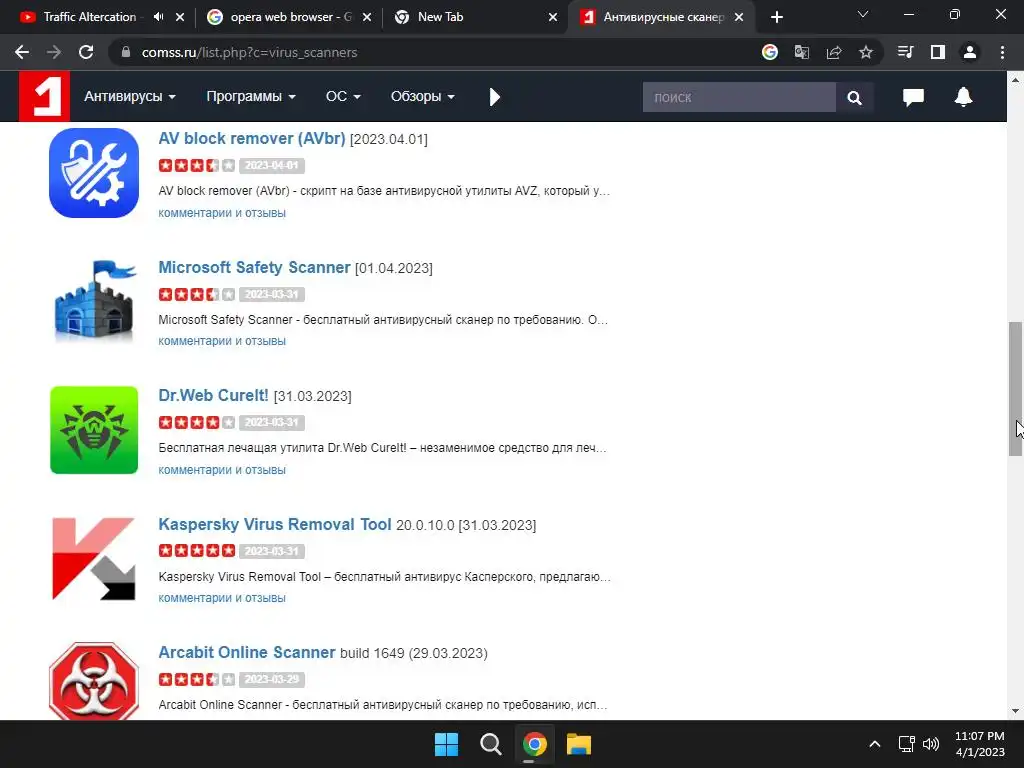Click Kaspersky five-star rating
The image size is (1024, 768).
197,551
